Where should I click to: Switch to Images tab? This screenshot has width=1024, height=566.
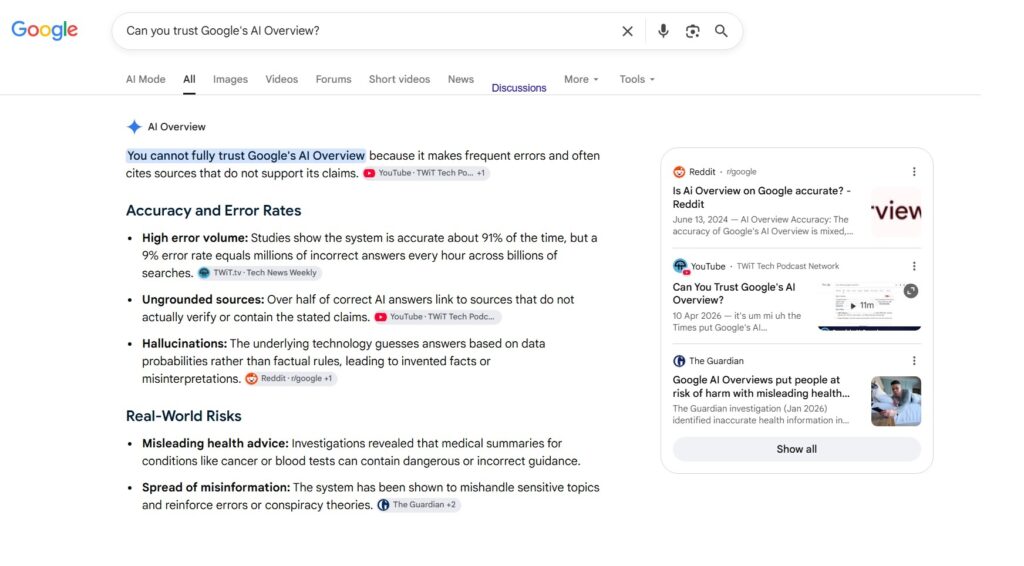[231, 79]
